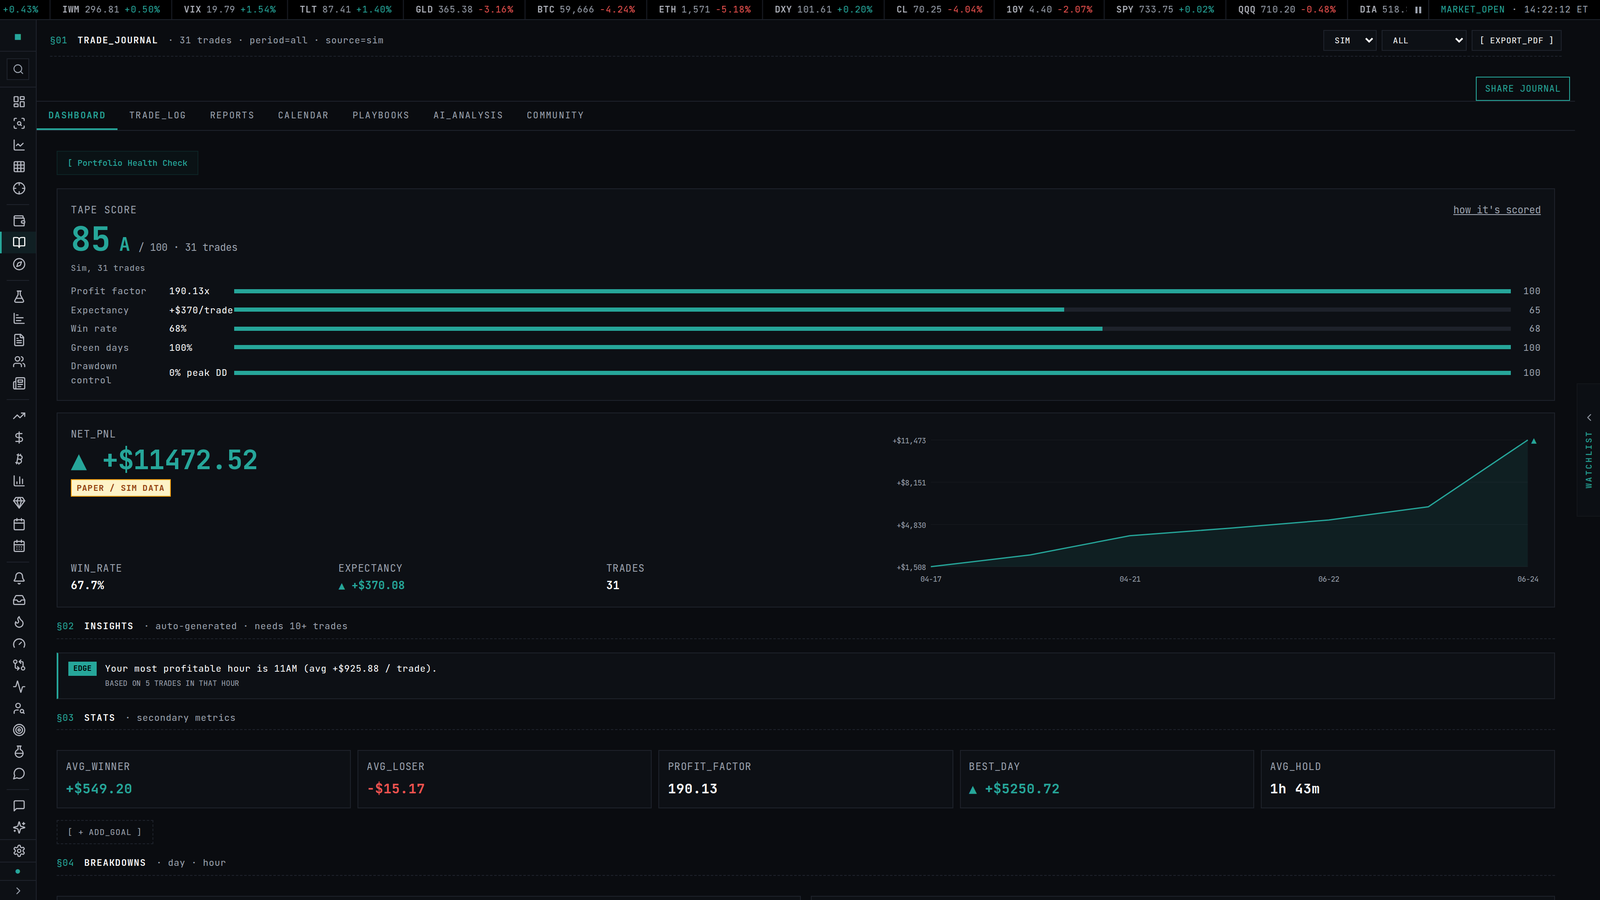
Task: Open the sparkle AI icon
Action: click(x=18, y=828)
